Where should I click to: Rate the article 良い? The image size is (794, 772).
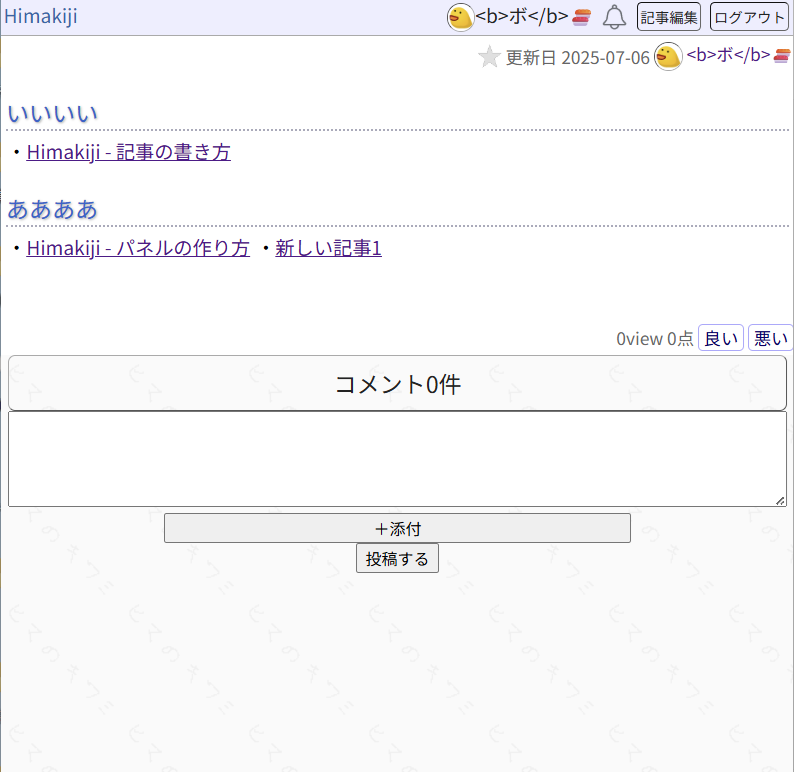click(x=721, y=338)
